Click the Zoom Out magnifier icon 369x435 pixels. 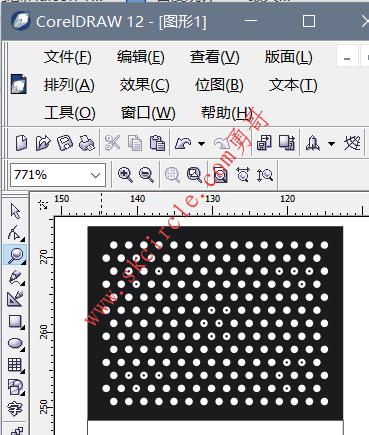146,175
